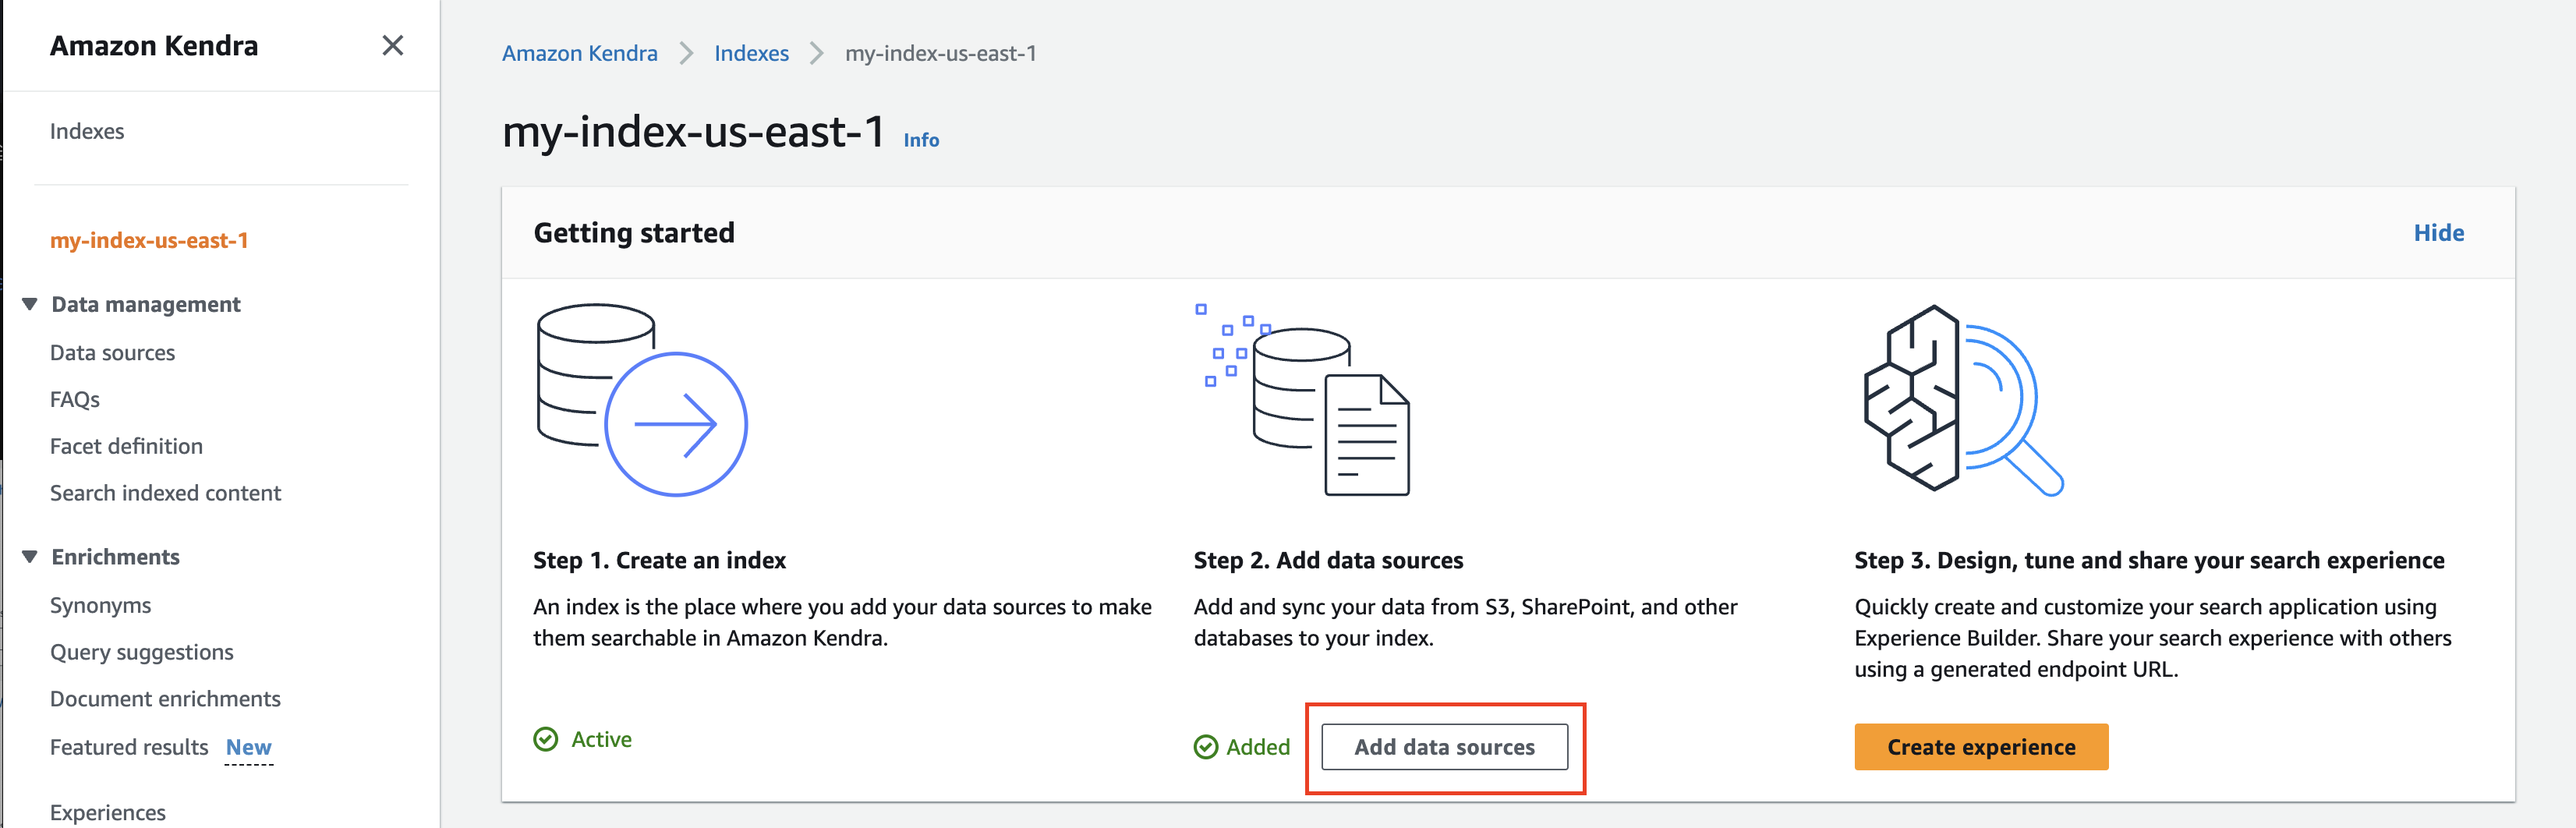Click the my-index-us-east-1 breadcrumb text
Image resolution: width=2576 pixels, height=828 pixels.
pyautogui.click(x=941, y=53)
